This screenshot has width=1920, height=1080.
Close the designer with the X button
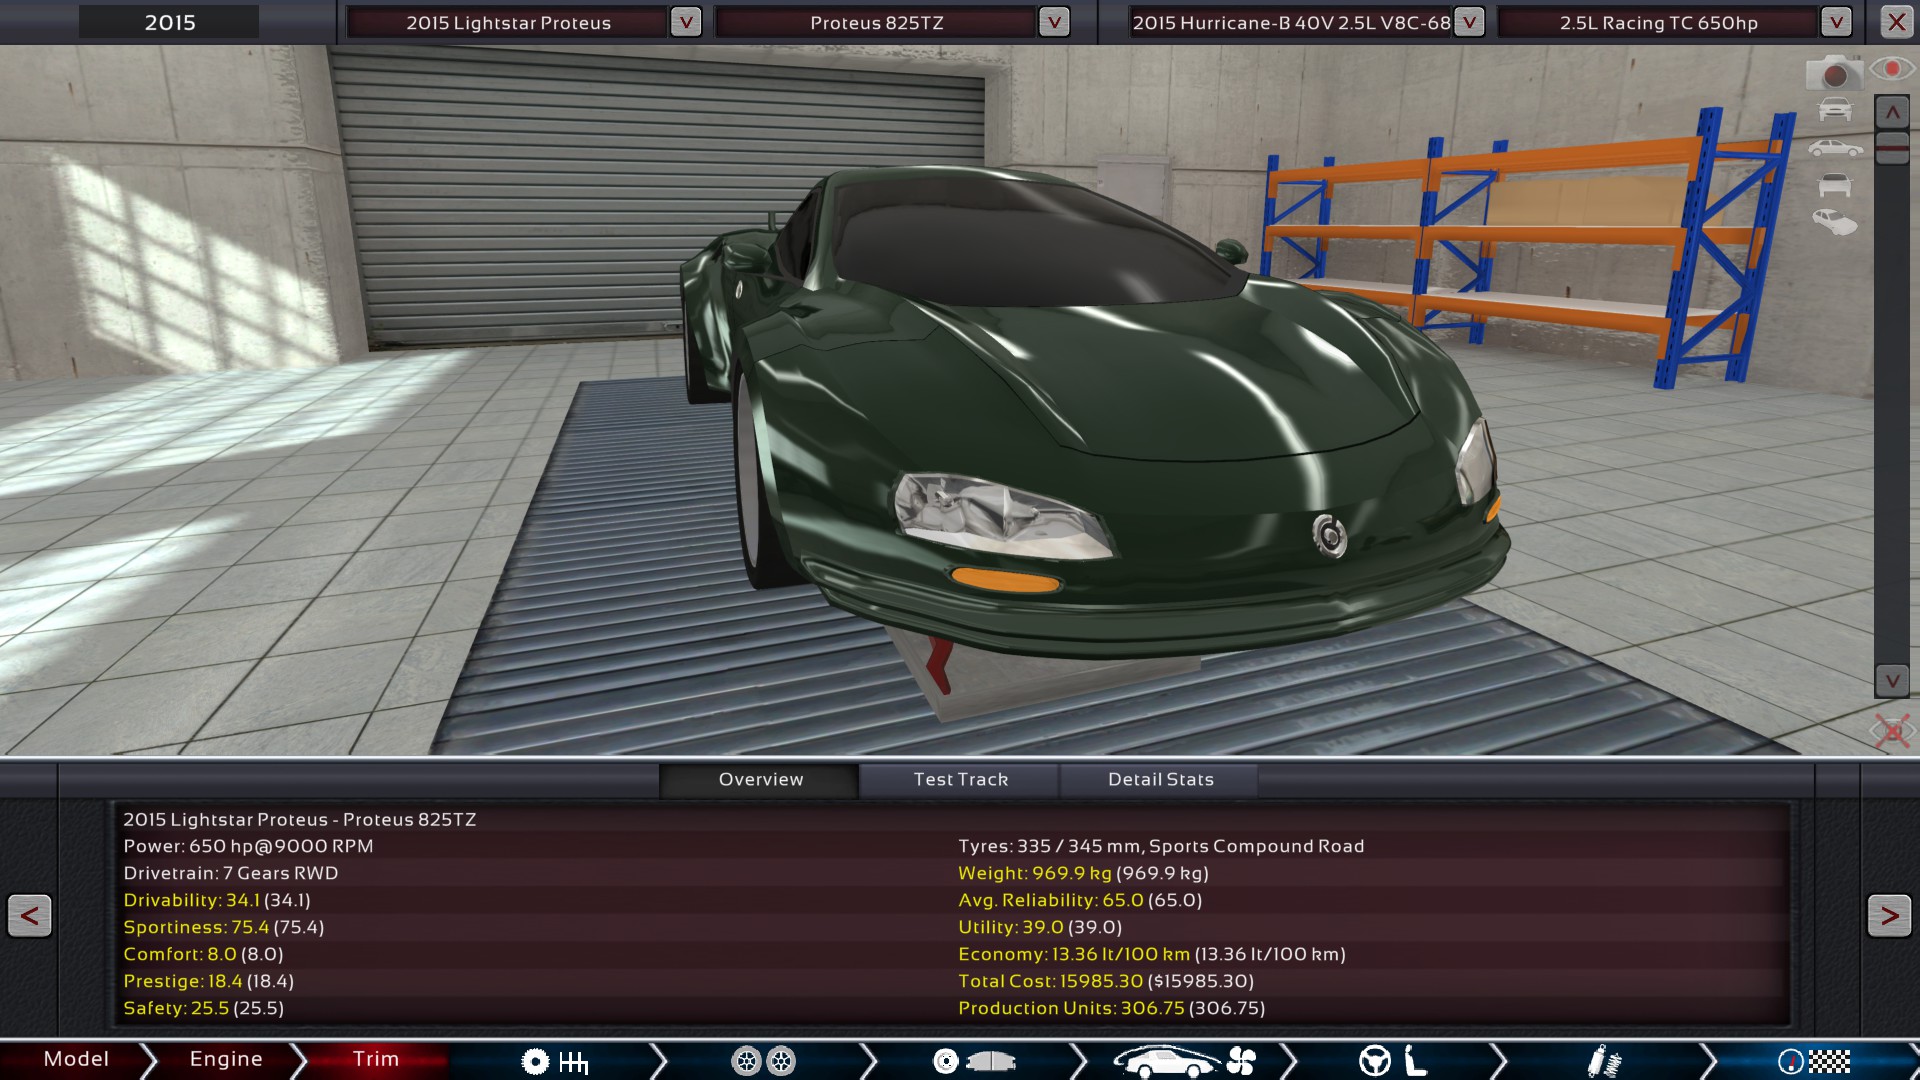pyautogui.click(x=1896, y=22)
